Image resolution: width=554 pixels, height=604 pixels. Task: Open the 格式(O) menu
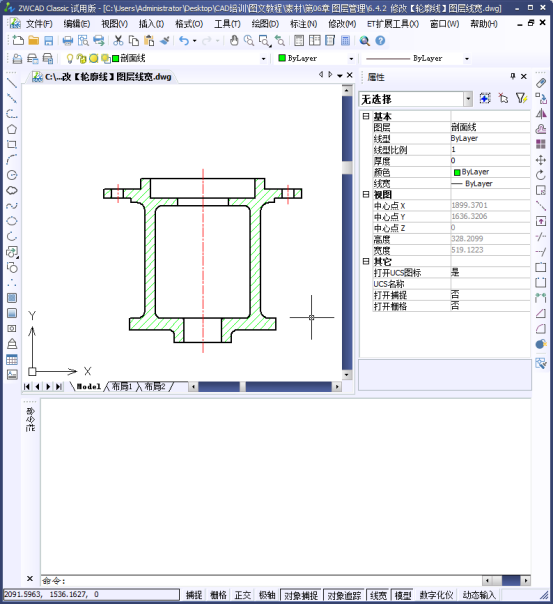pyautogui.click(x=189, y=24)
